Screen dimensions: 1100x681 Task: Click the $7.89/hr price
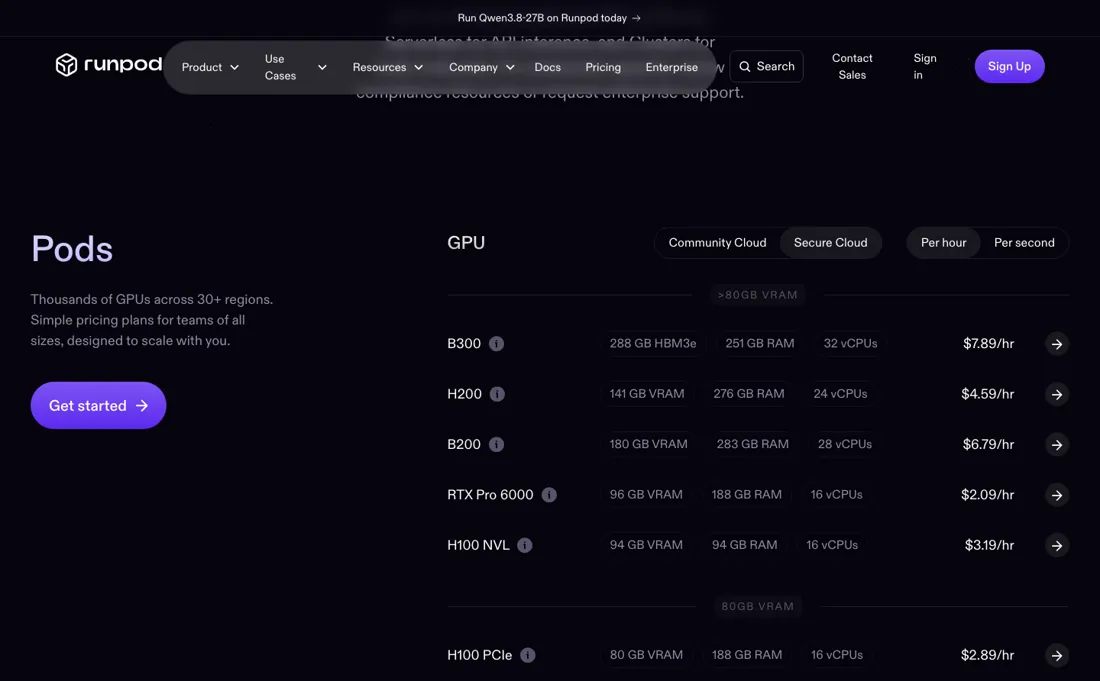988,344
